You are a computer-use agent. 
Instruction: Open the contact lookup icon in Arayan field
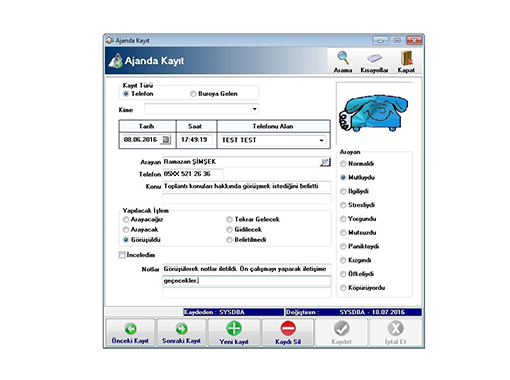pos(325,162)
